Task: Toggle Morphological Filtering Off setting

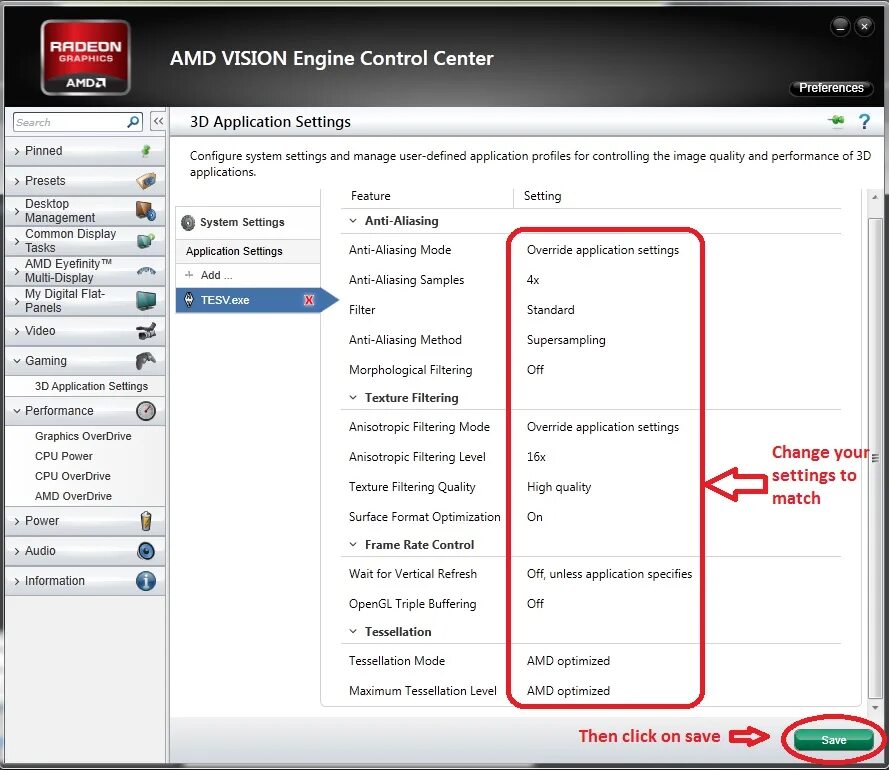Action: 535,370
